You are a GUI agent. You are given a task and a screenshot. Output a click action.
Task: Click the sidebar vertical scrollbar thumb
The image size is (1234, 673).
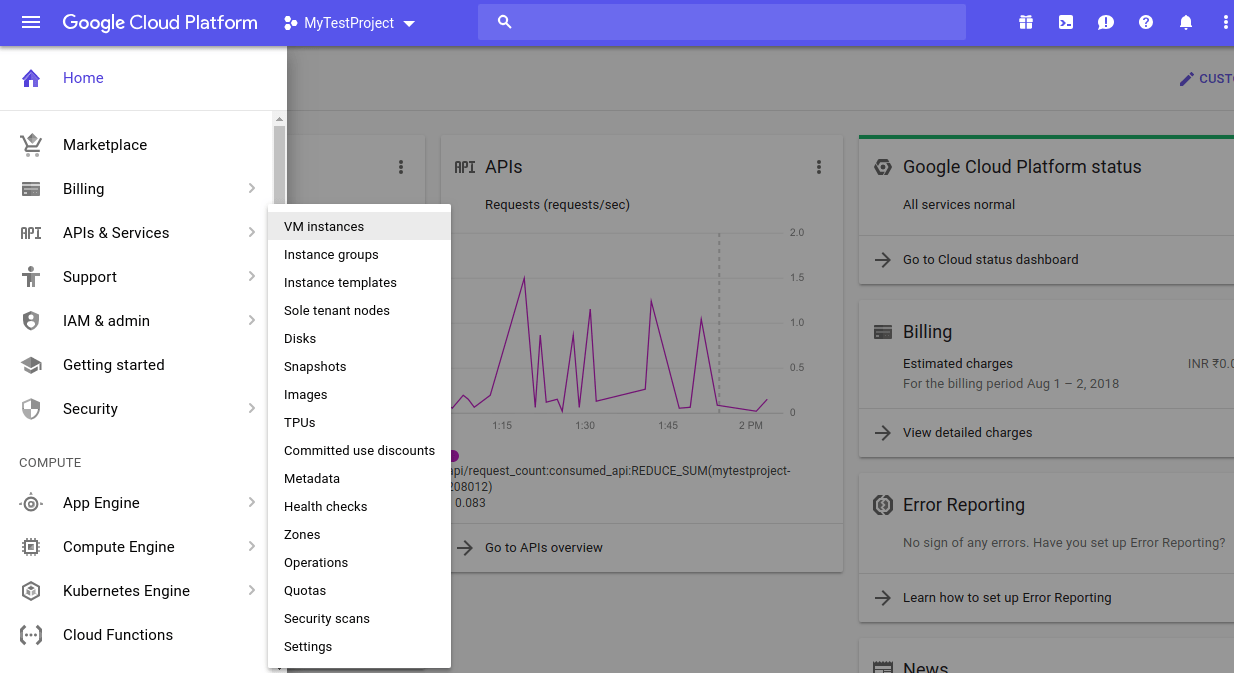[280, 165]
